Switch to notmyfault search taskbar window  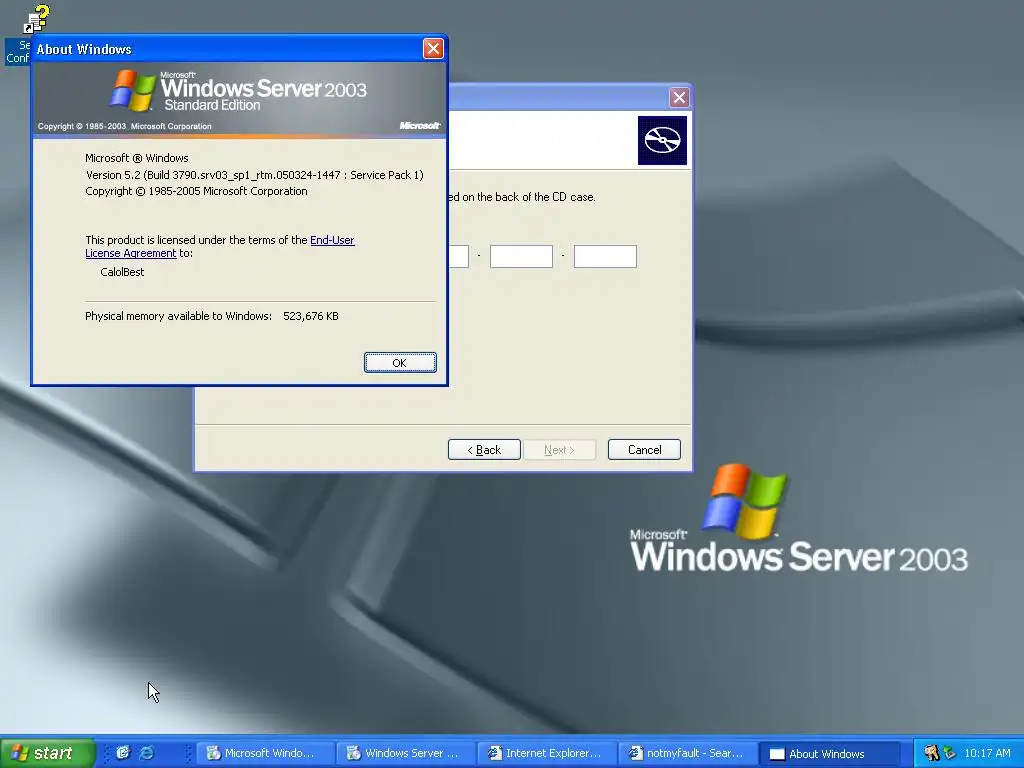pyautogui.click(x=688, y=753)
